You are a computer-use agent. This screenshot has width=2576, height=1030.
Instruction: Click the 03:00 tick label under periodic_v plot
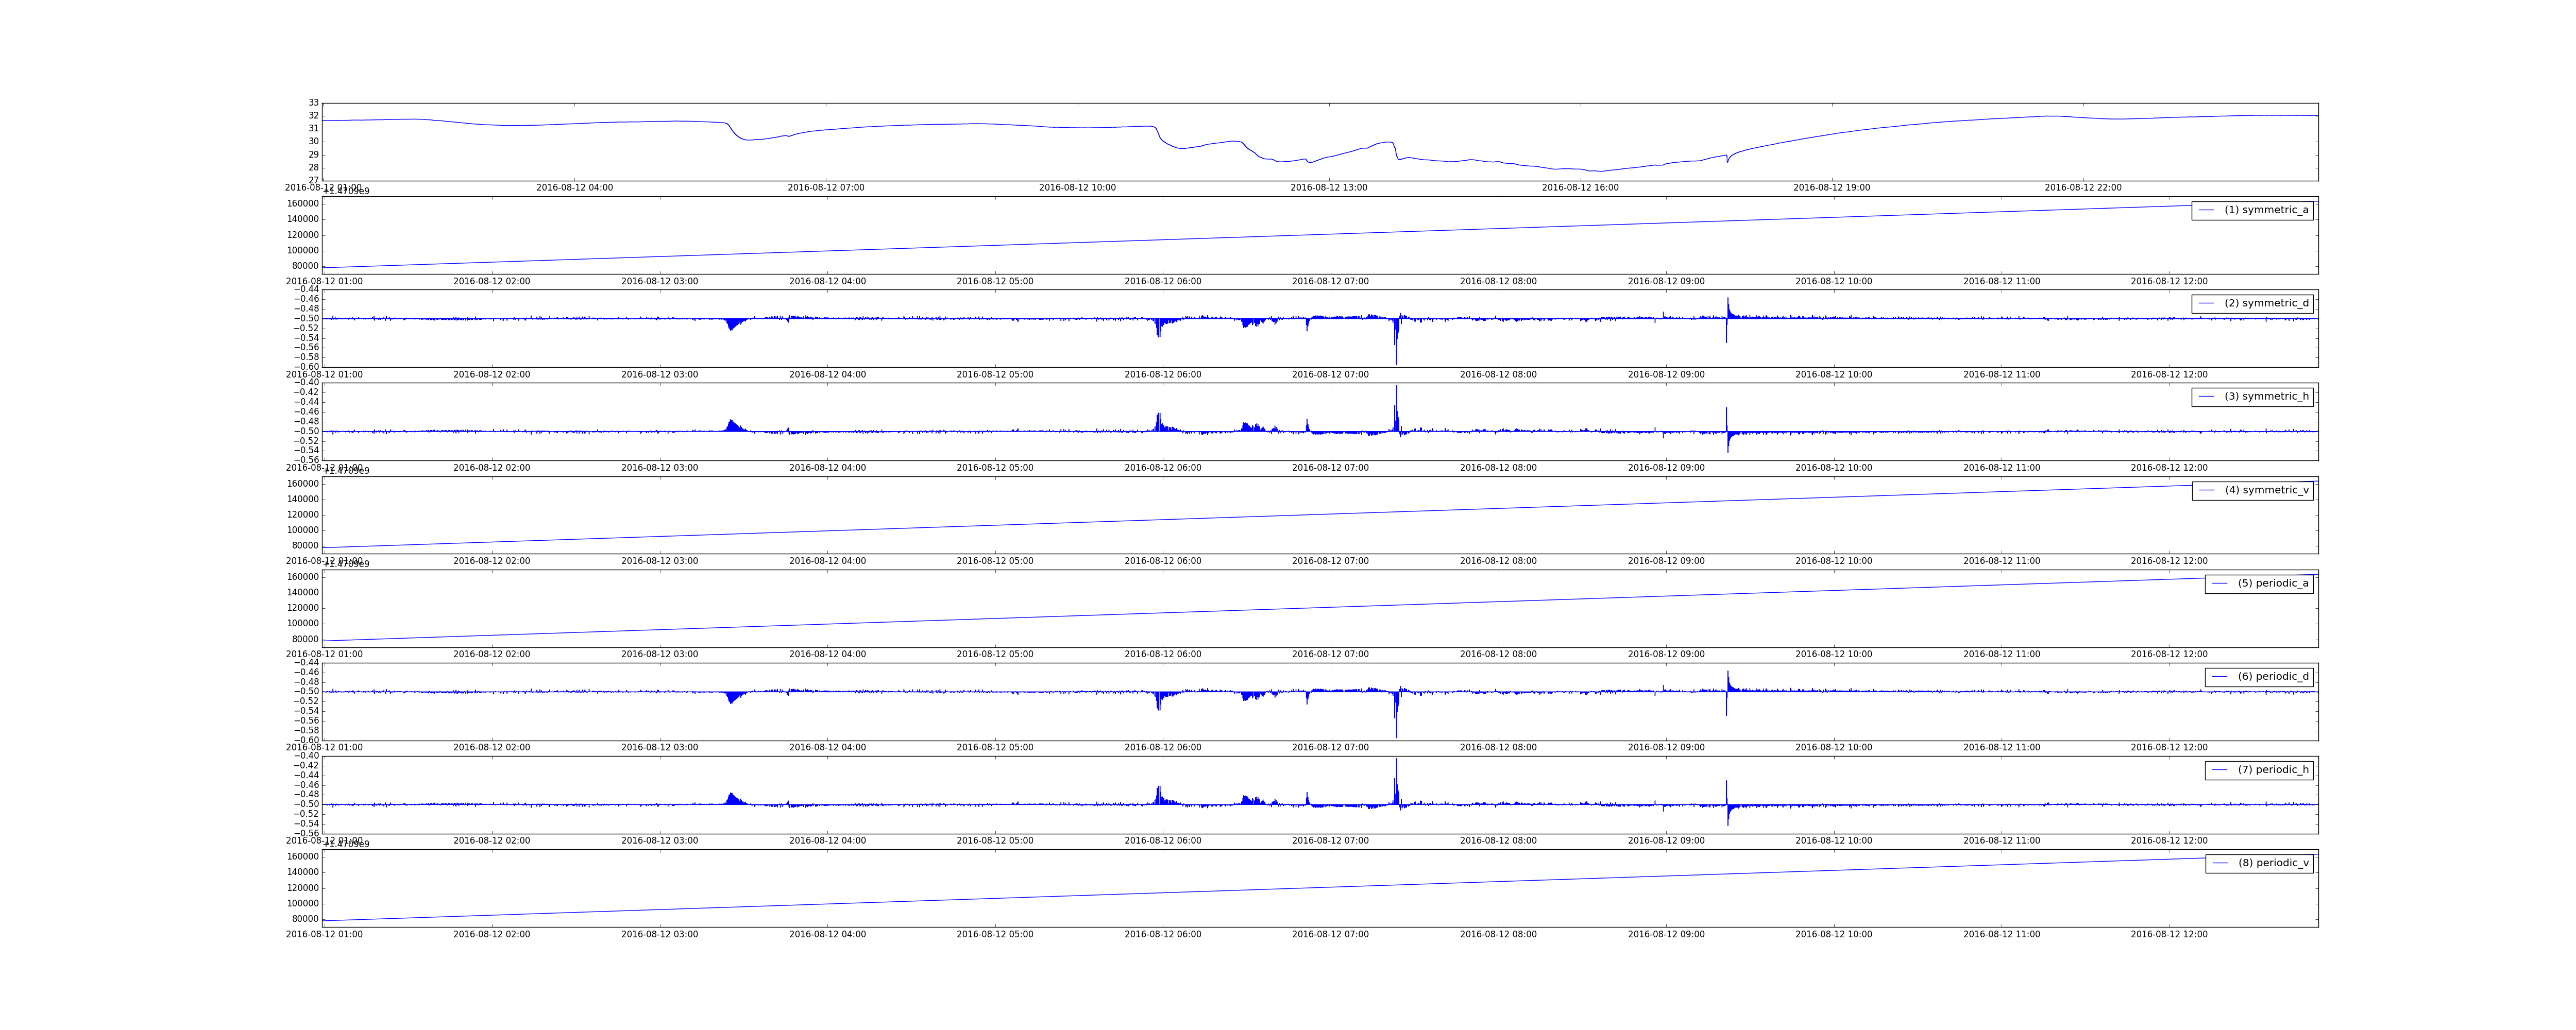pos(660,934)
